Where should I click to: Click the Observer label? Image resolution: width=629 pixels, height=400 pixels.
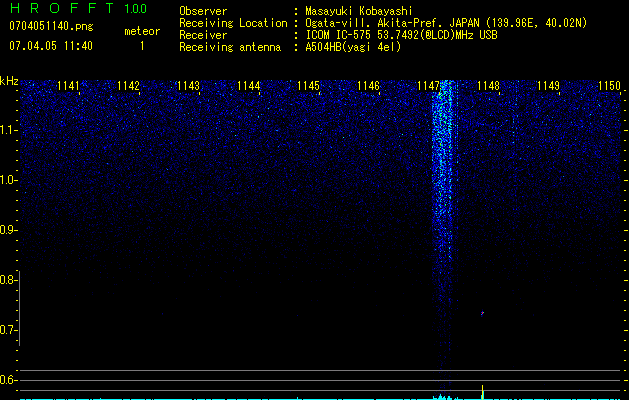coord(203,11)
